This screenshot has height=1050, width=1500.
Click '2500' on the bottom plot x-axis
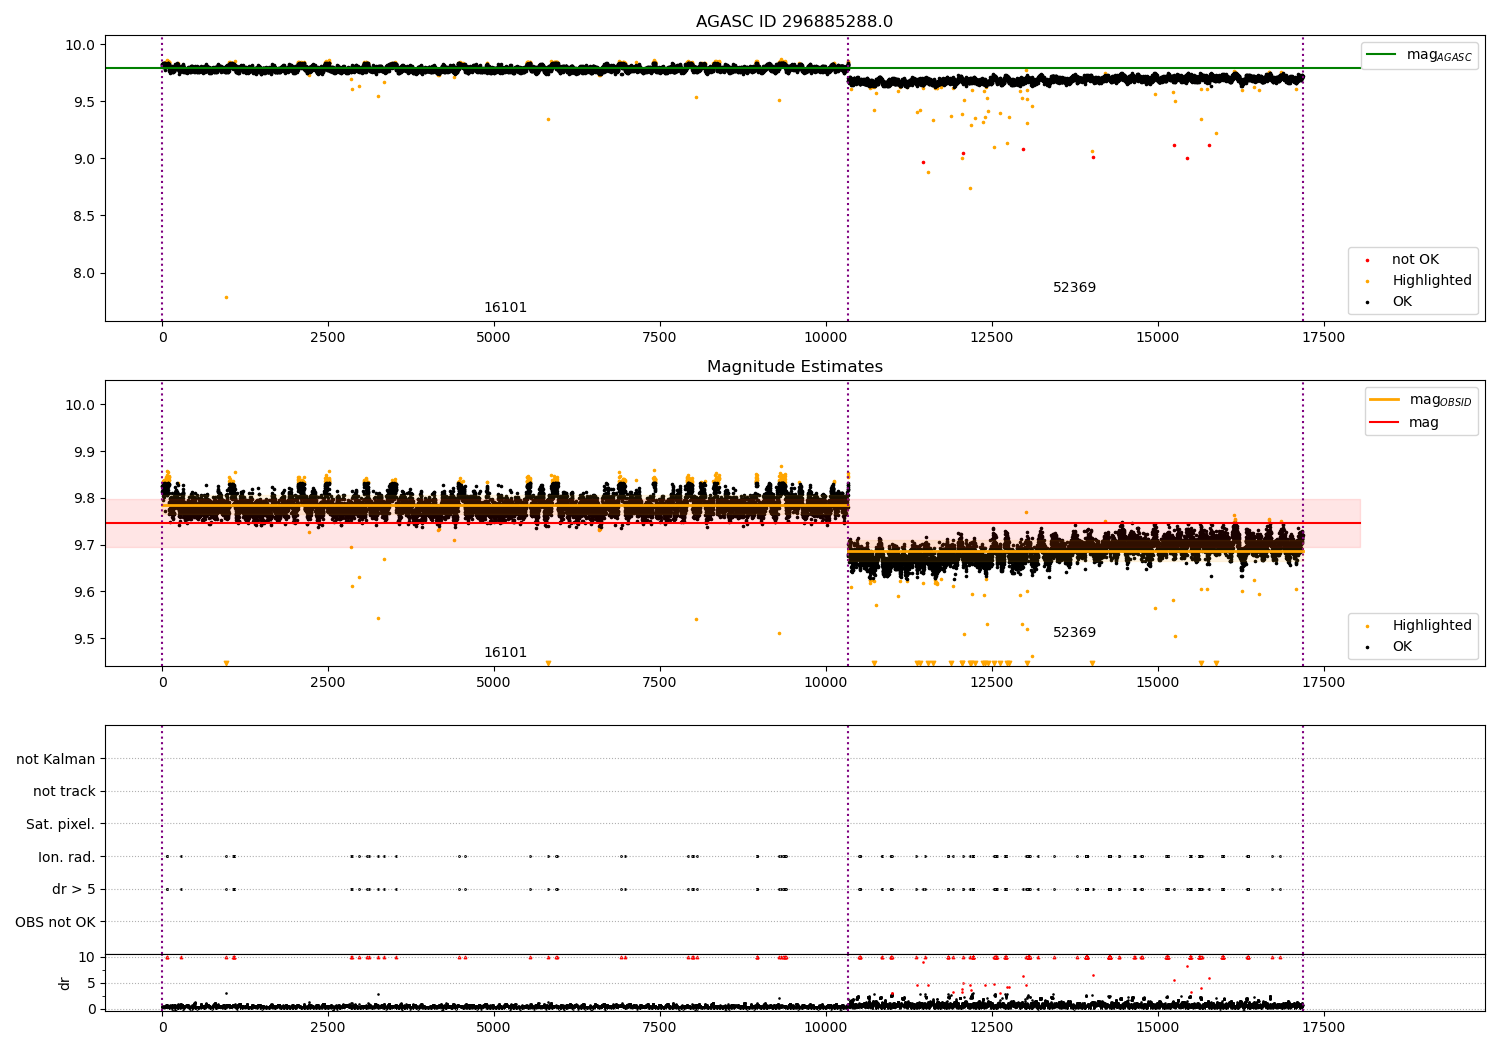(x=328, y=1027)
